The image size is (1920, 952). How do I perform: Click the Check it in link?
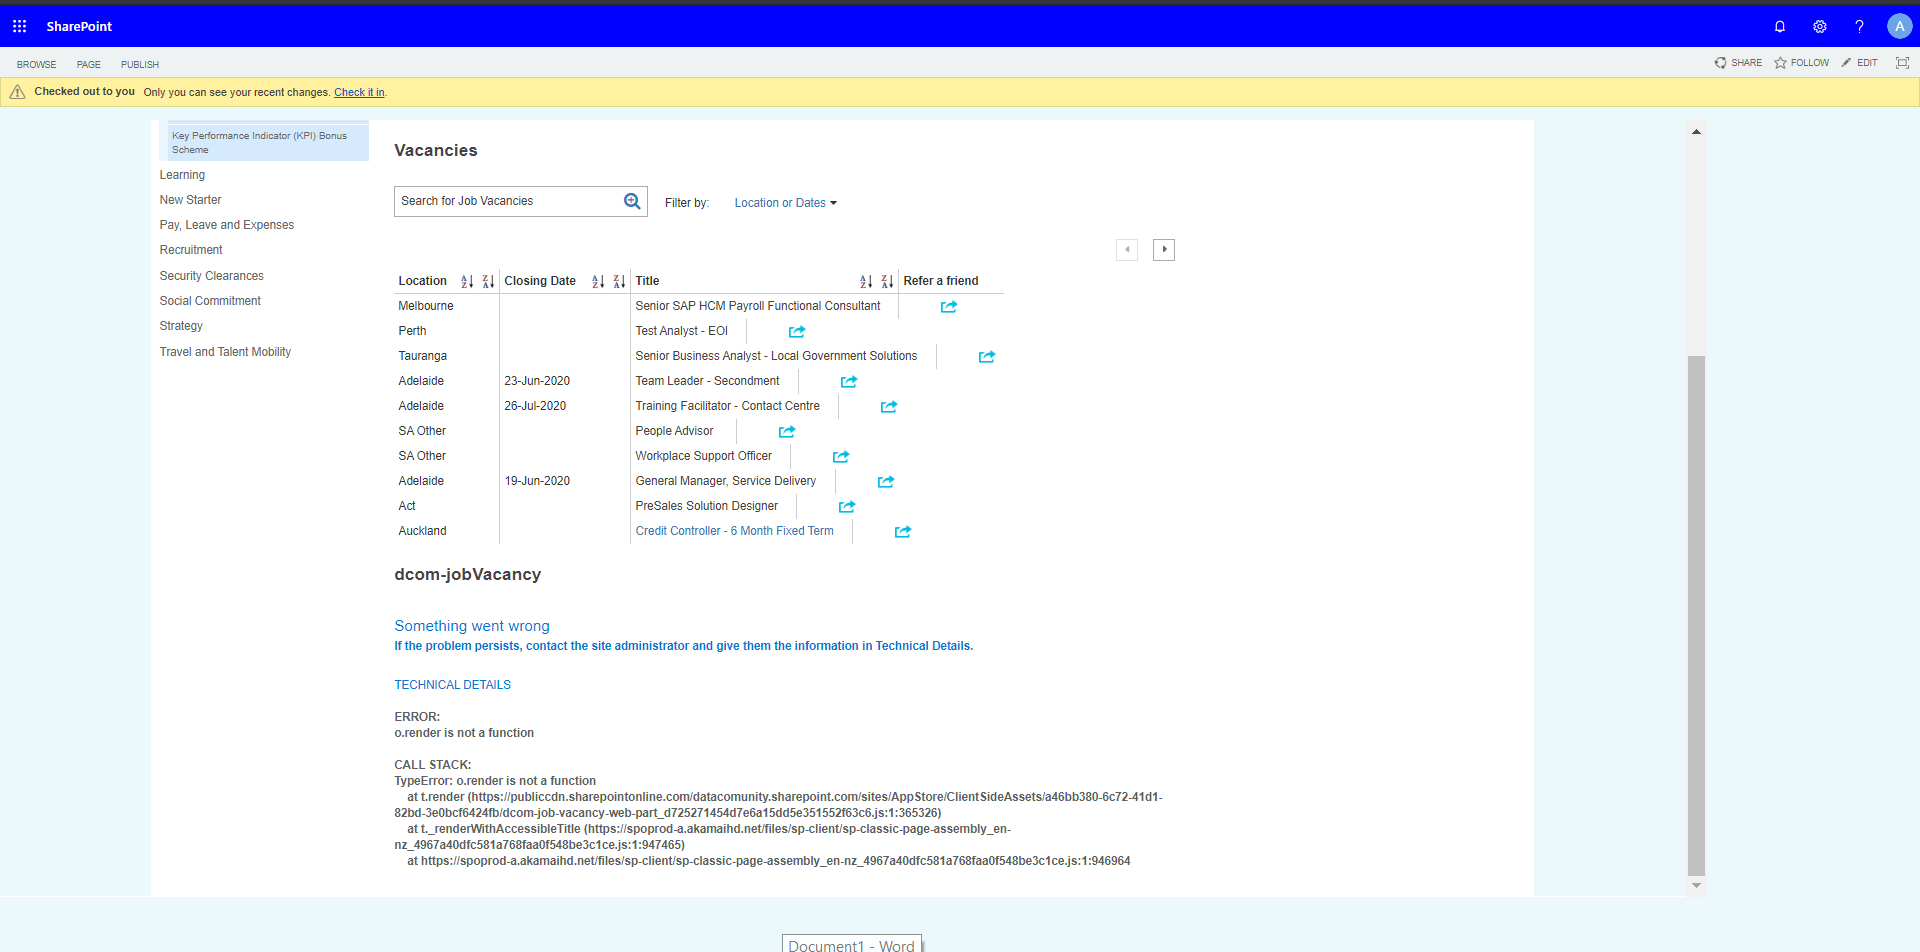358,92
